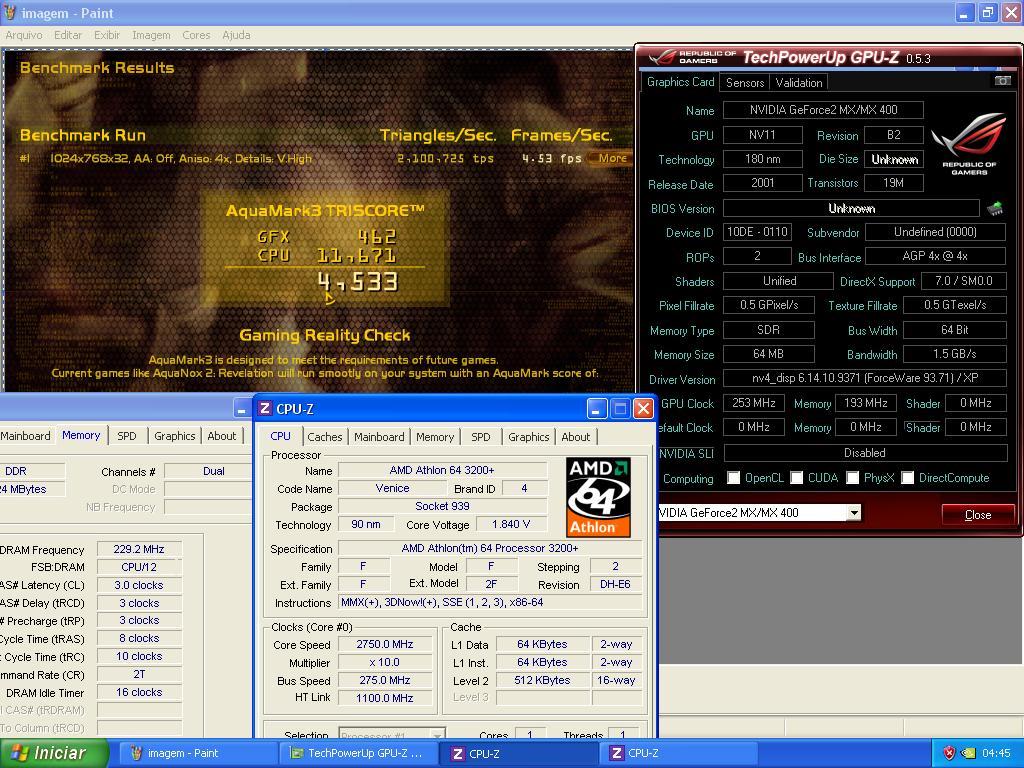Click the AMD Athlon 64 logo in CPU-Z
The image size is (1024, 768).
click(598, 498)
